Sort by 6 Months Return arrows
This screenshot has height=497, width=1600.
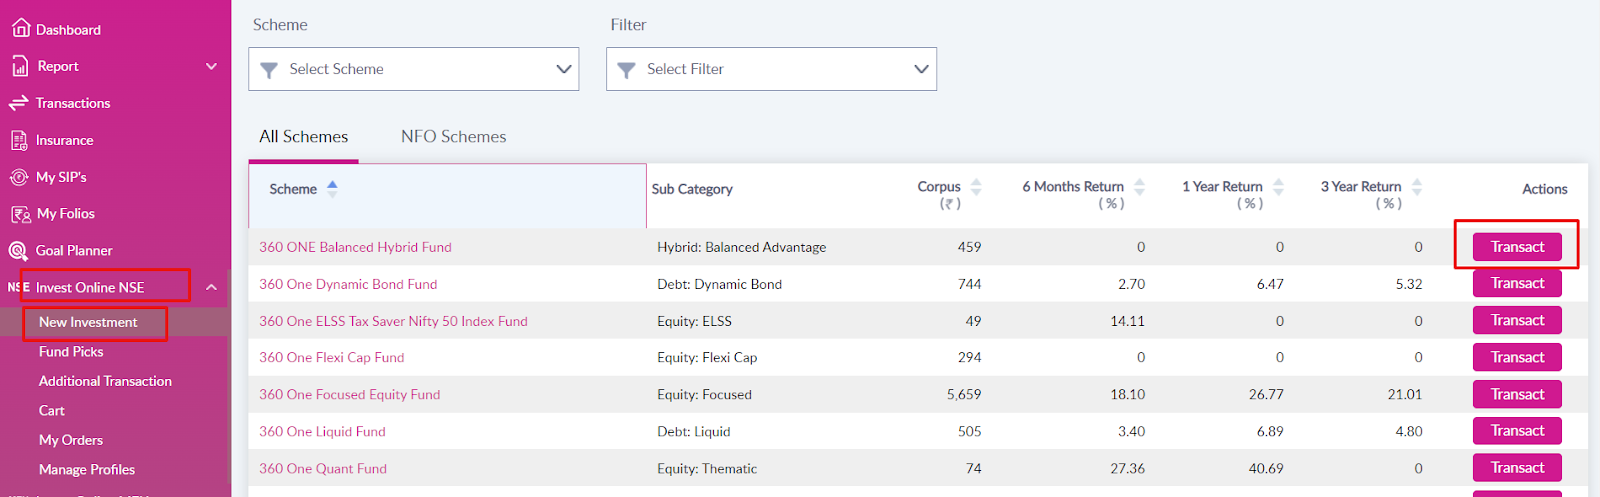pos(1139,187)
